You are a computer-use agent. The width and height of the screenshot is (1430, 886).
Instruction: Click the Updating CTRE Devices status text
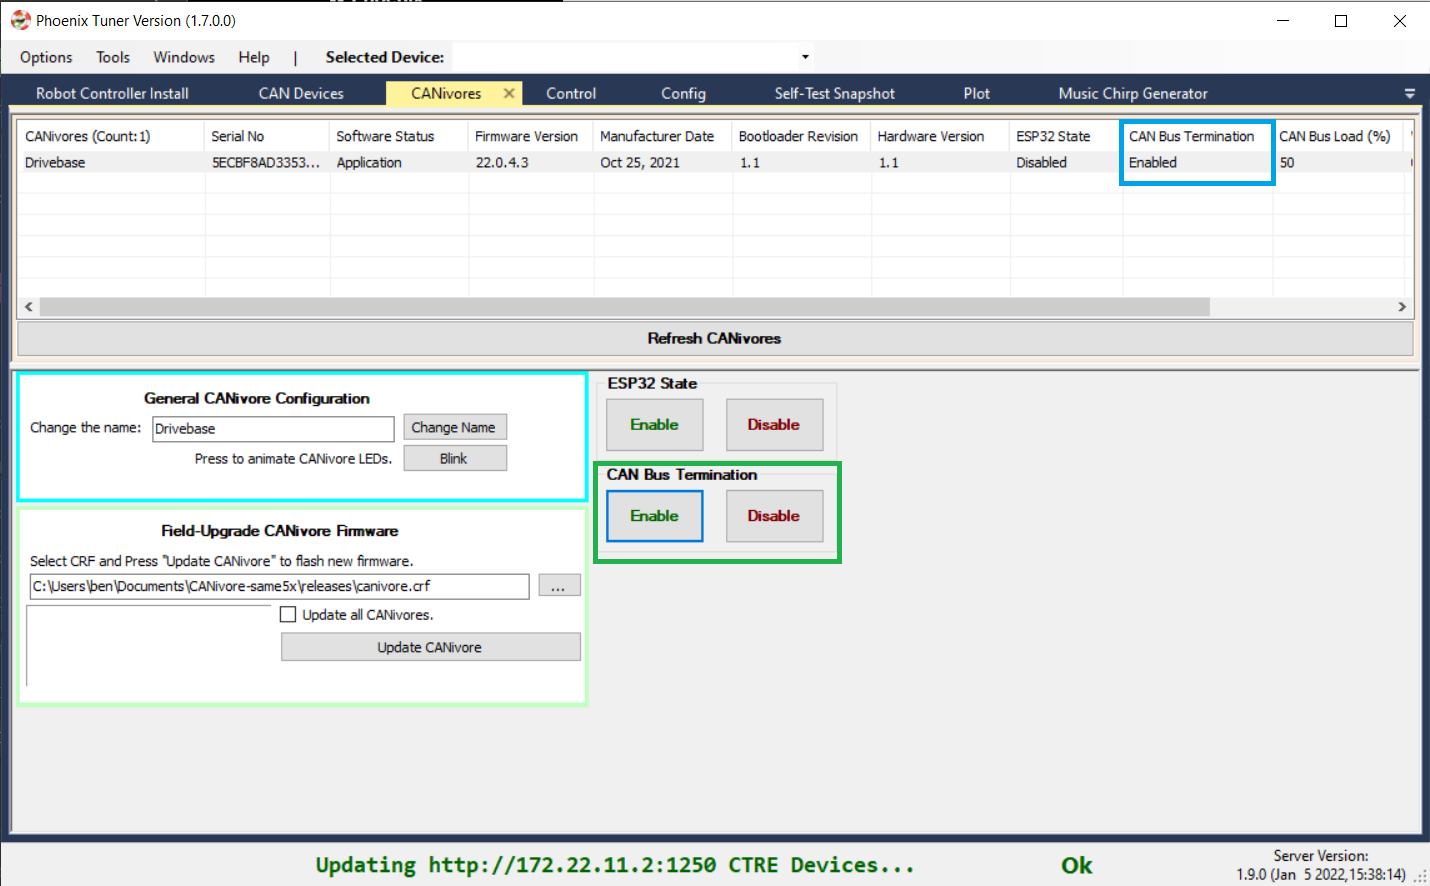coord(615,865)
